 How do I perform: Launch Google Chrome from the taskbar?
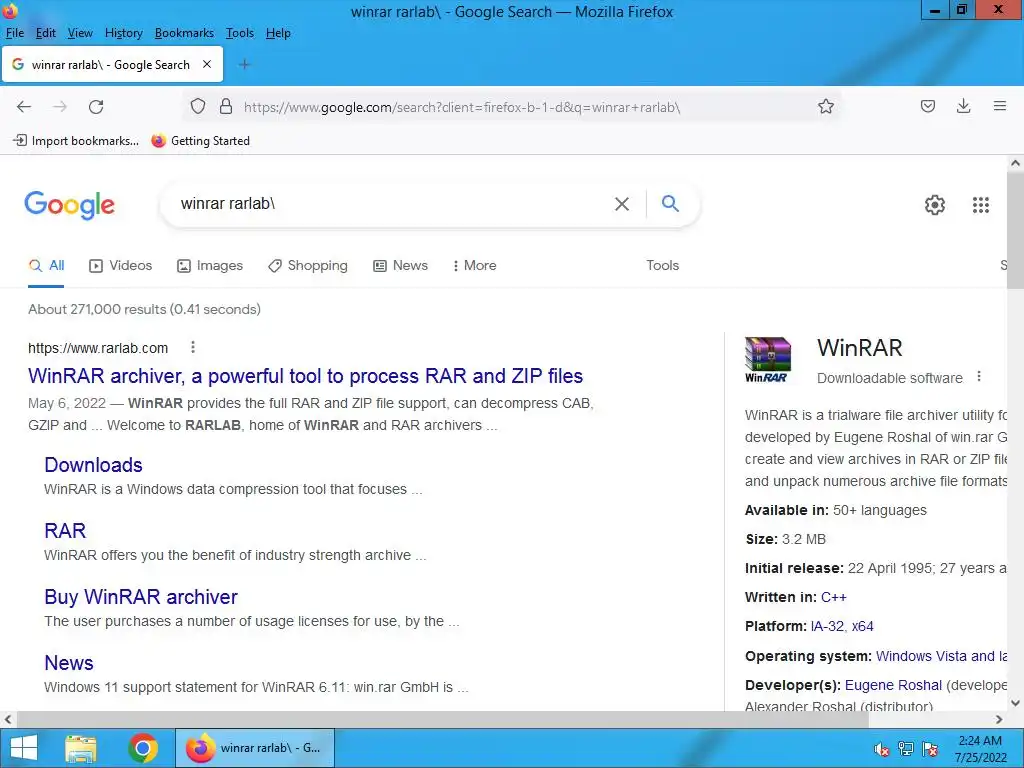143,748
